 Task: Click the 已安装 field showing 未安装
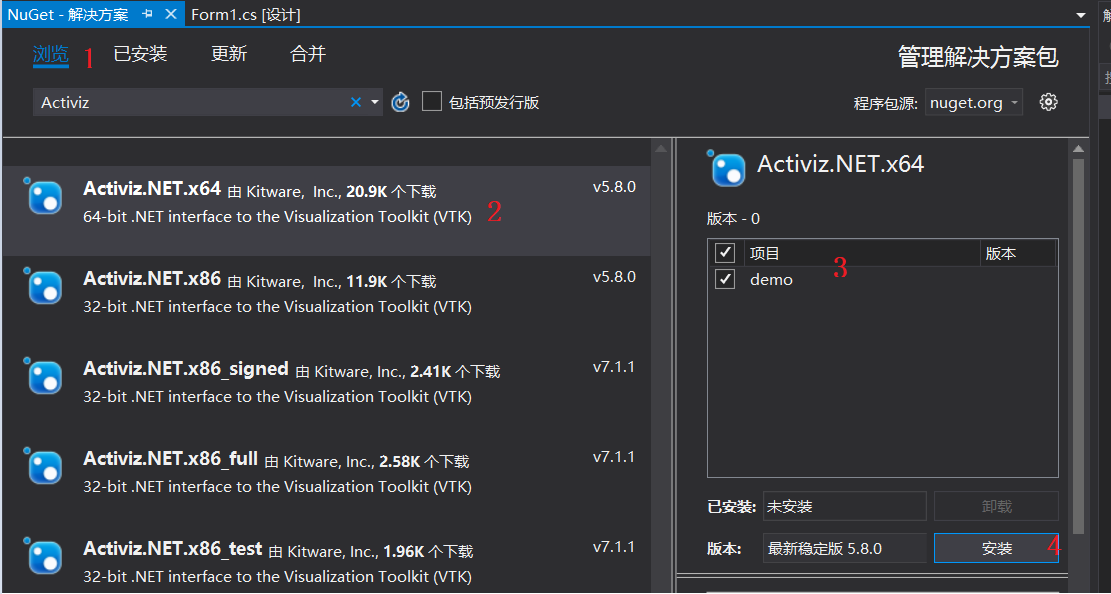[x=845, y=506]
